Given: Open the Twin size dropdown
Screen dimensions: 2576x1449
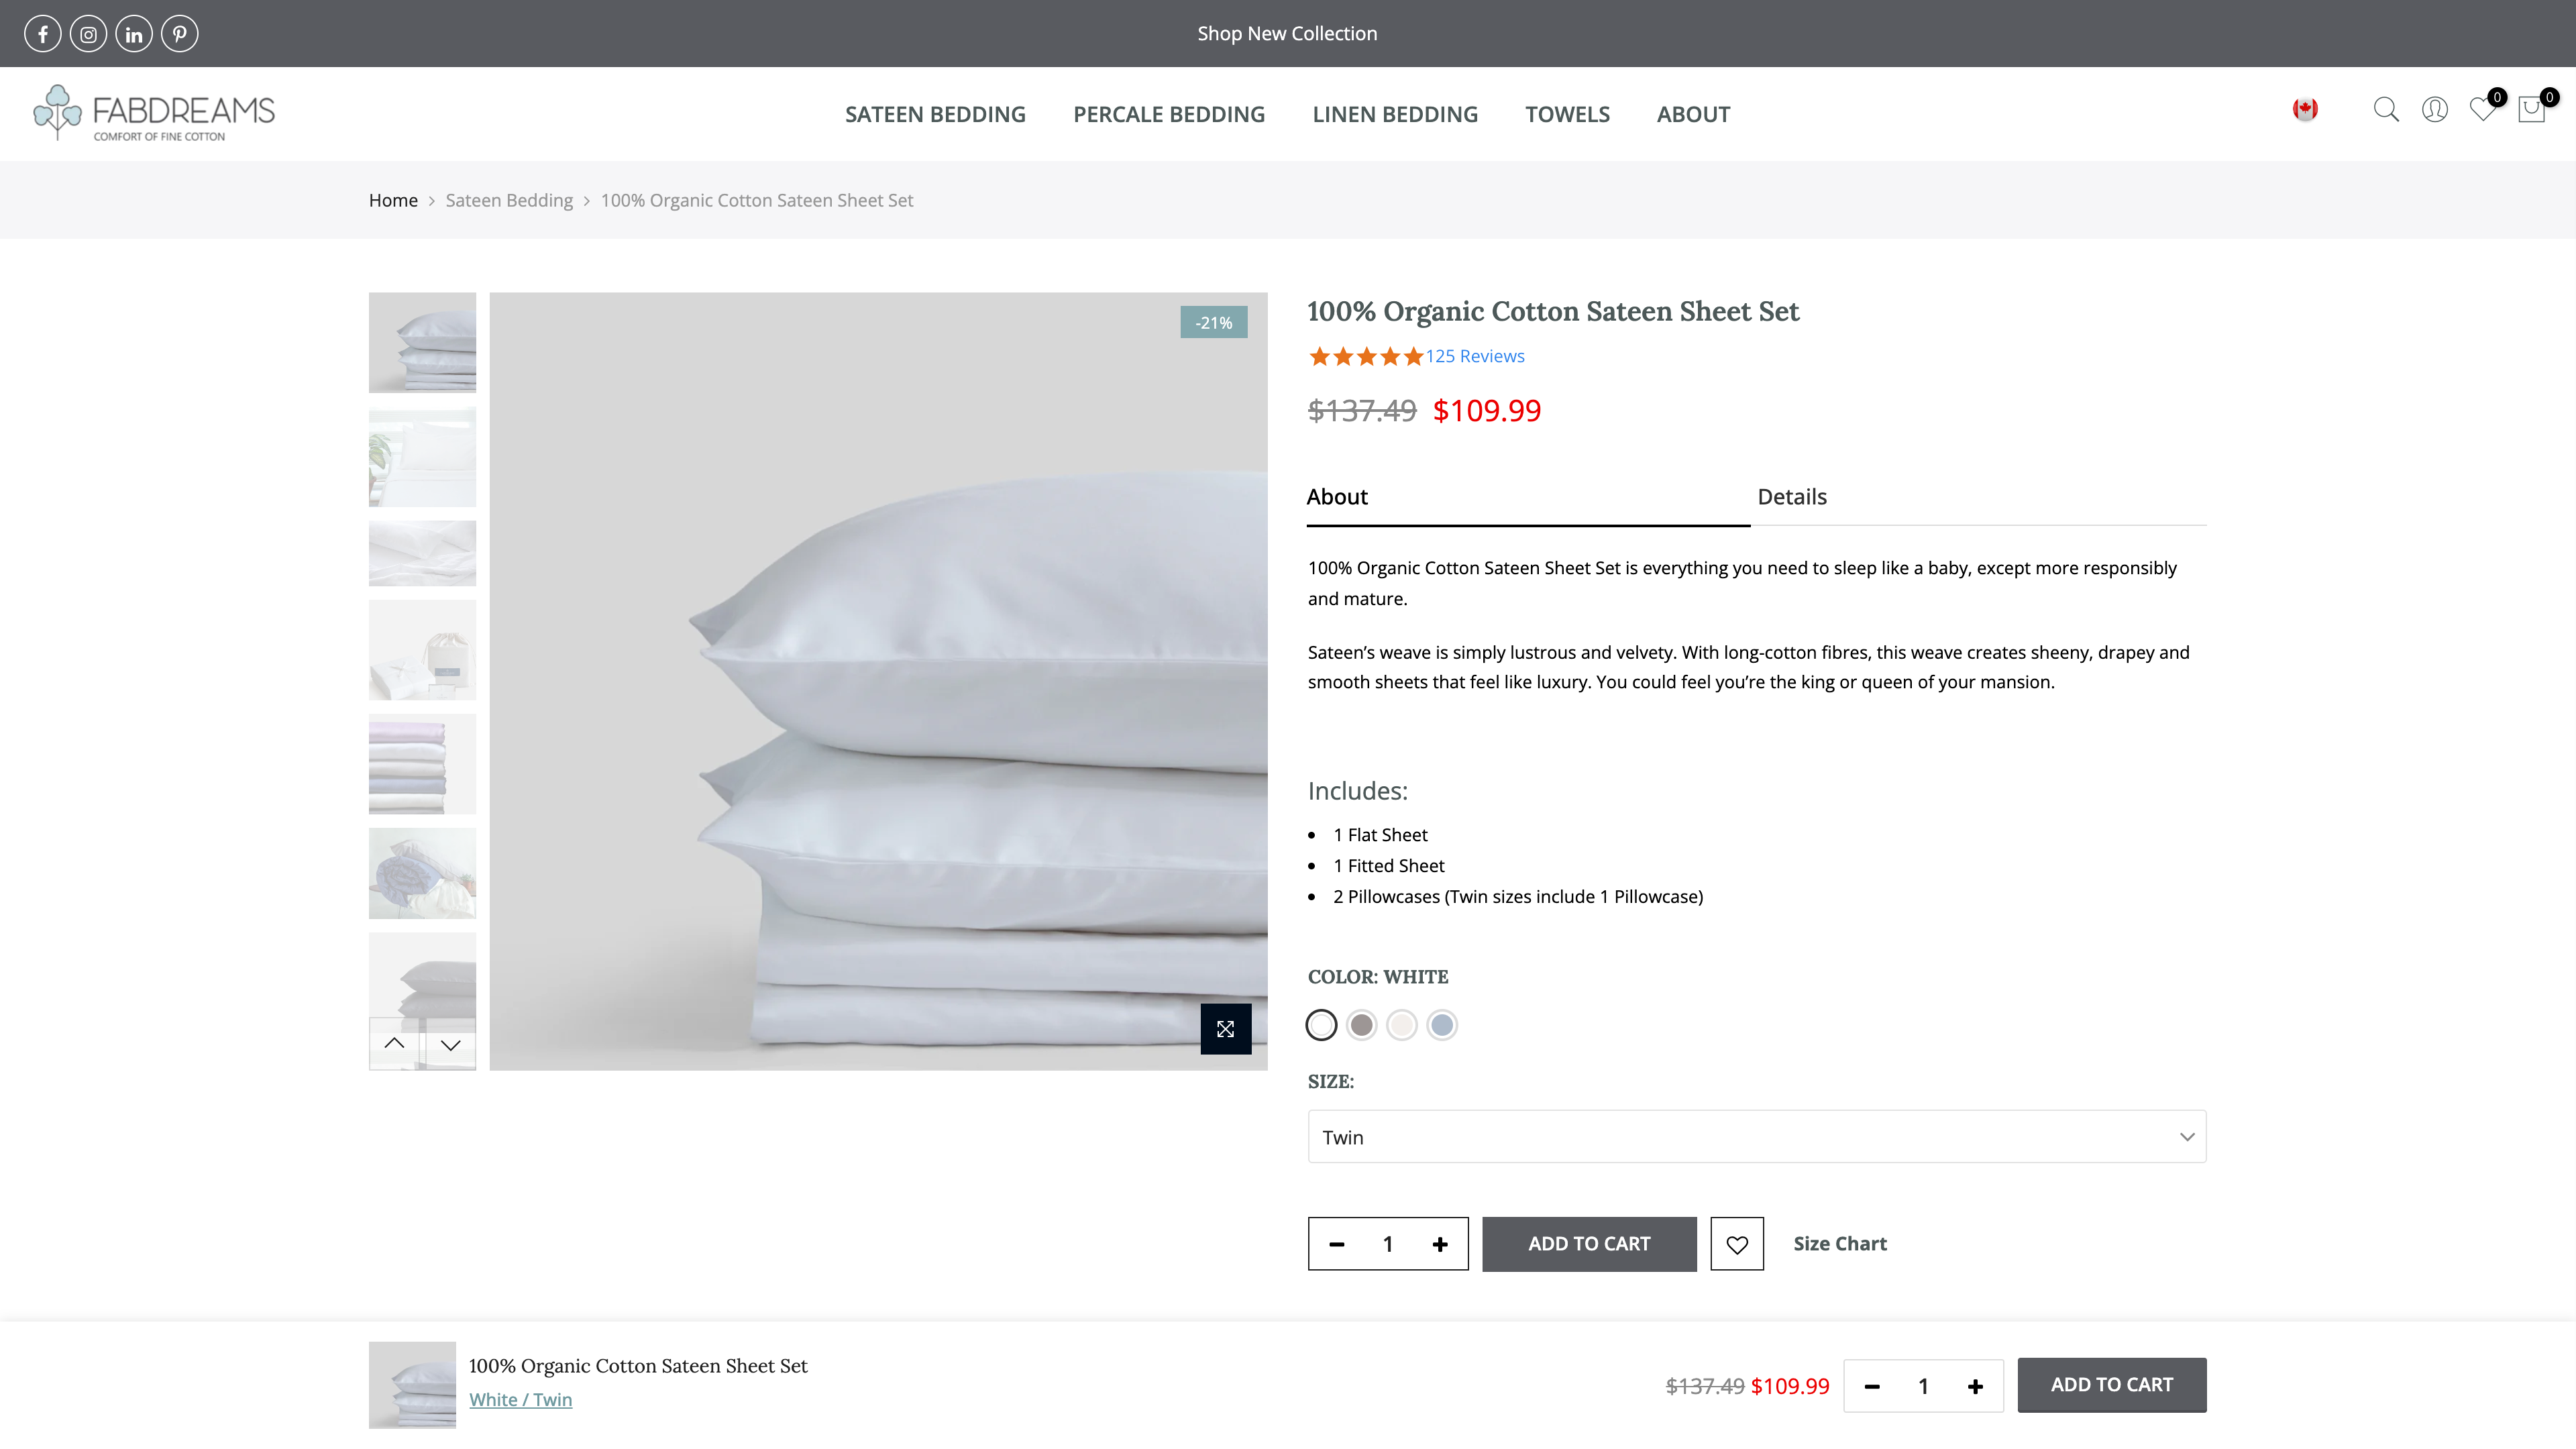Looking at the screenshot, I should tap(1756, 1137).
